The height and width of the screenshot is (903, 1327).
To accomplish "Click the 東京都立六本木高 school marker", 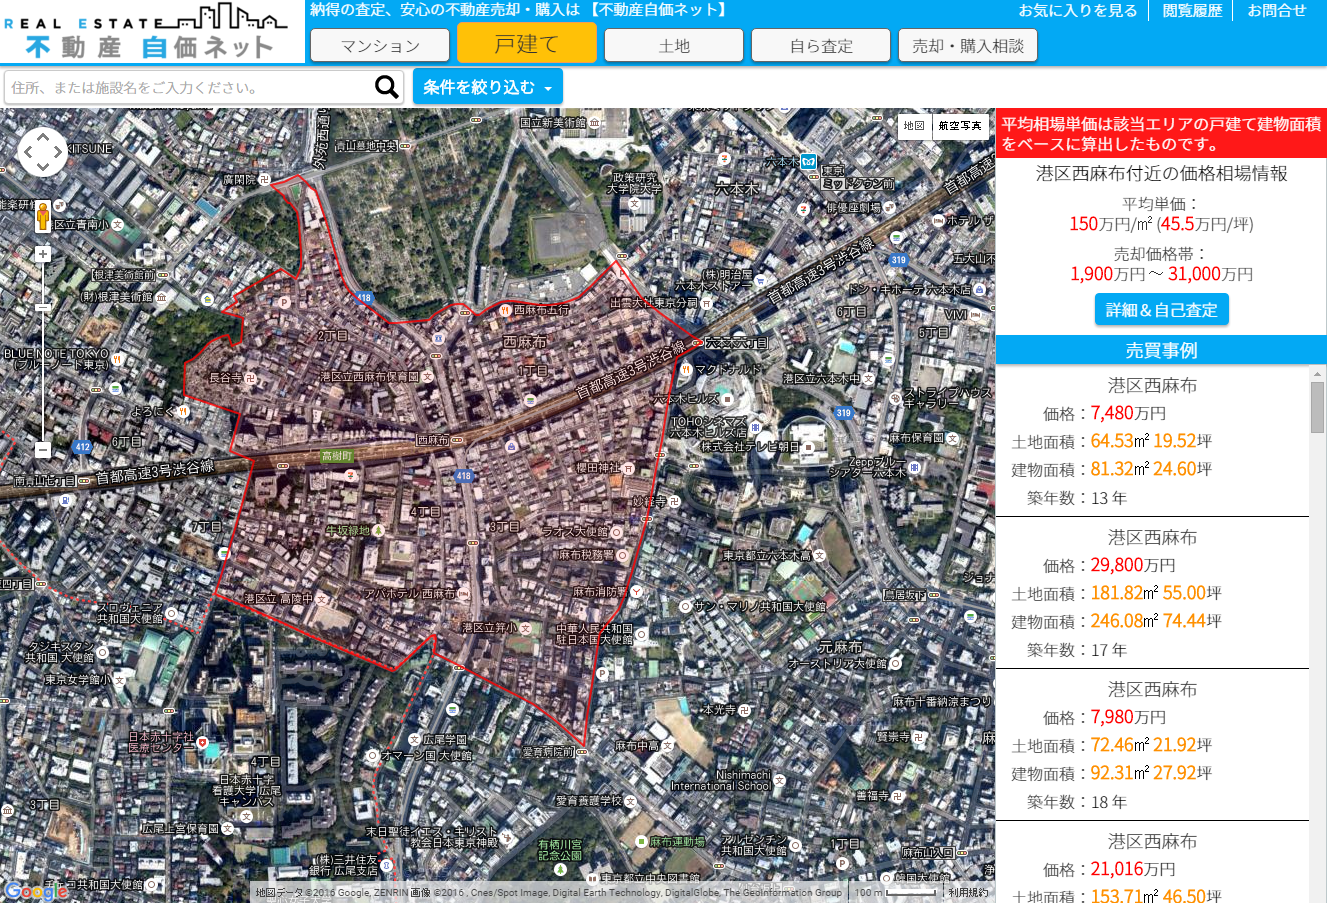I will pos(819,556).
